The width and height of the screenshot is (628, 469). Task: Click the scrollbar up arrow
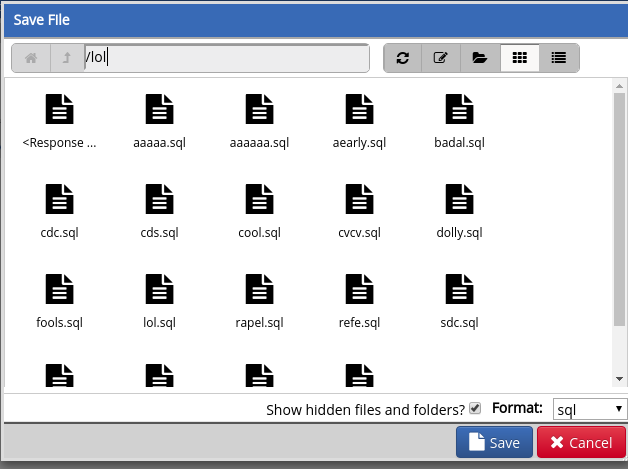tap(620, 87)
